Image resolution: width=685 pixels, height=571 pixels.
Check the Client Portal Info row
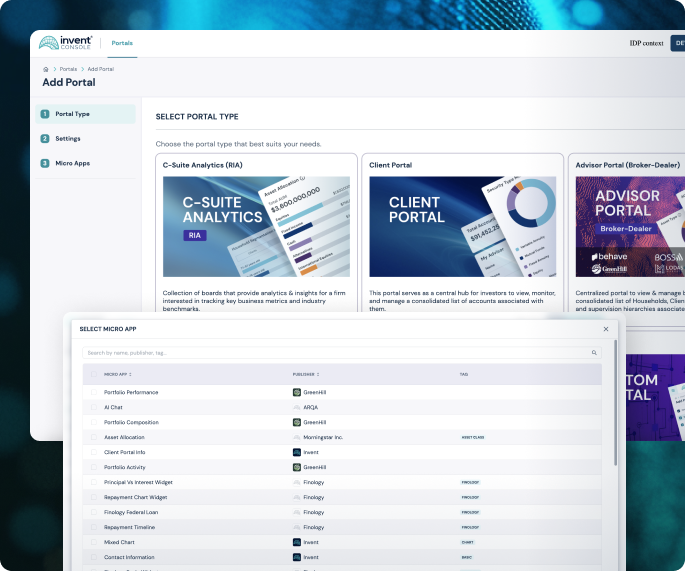(93, 452)
